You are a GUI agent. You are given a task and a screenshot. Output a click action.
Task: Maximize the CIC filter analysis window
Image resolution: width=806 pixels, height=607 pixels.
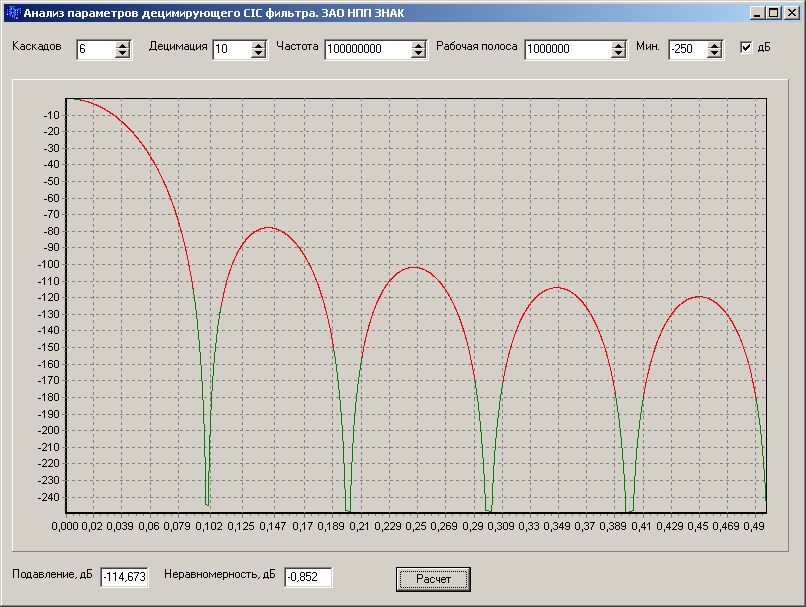[x=773, y=13]
